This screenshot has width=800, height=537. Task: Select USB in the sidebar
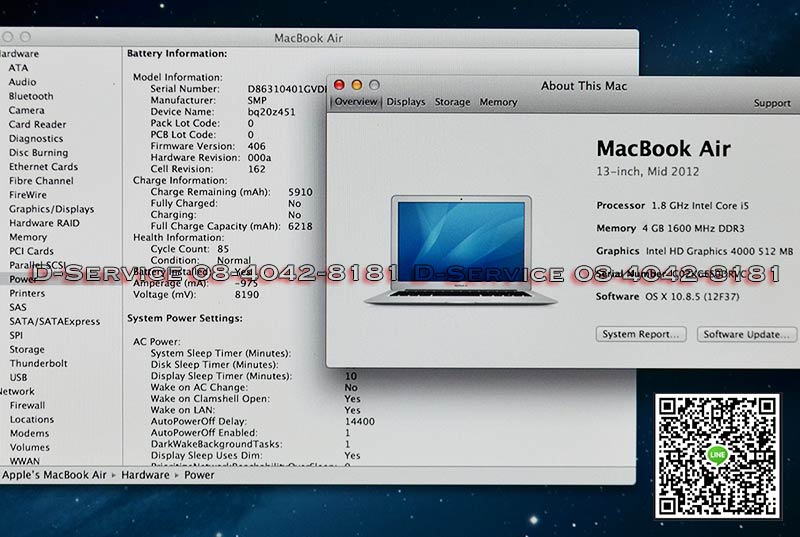(19, 377)
